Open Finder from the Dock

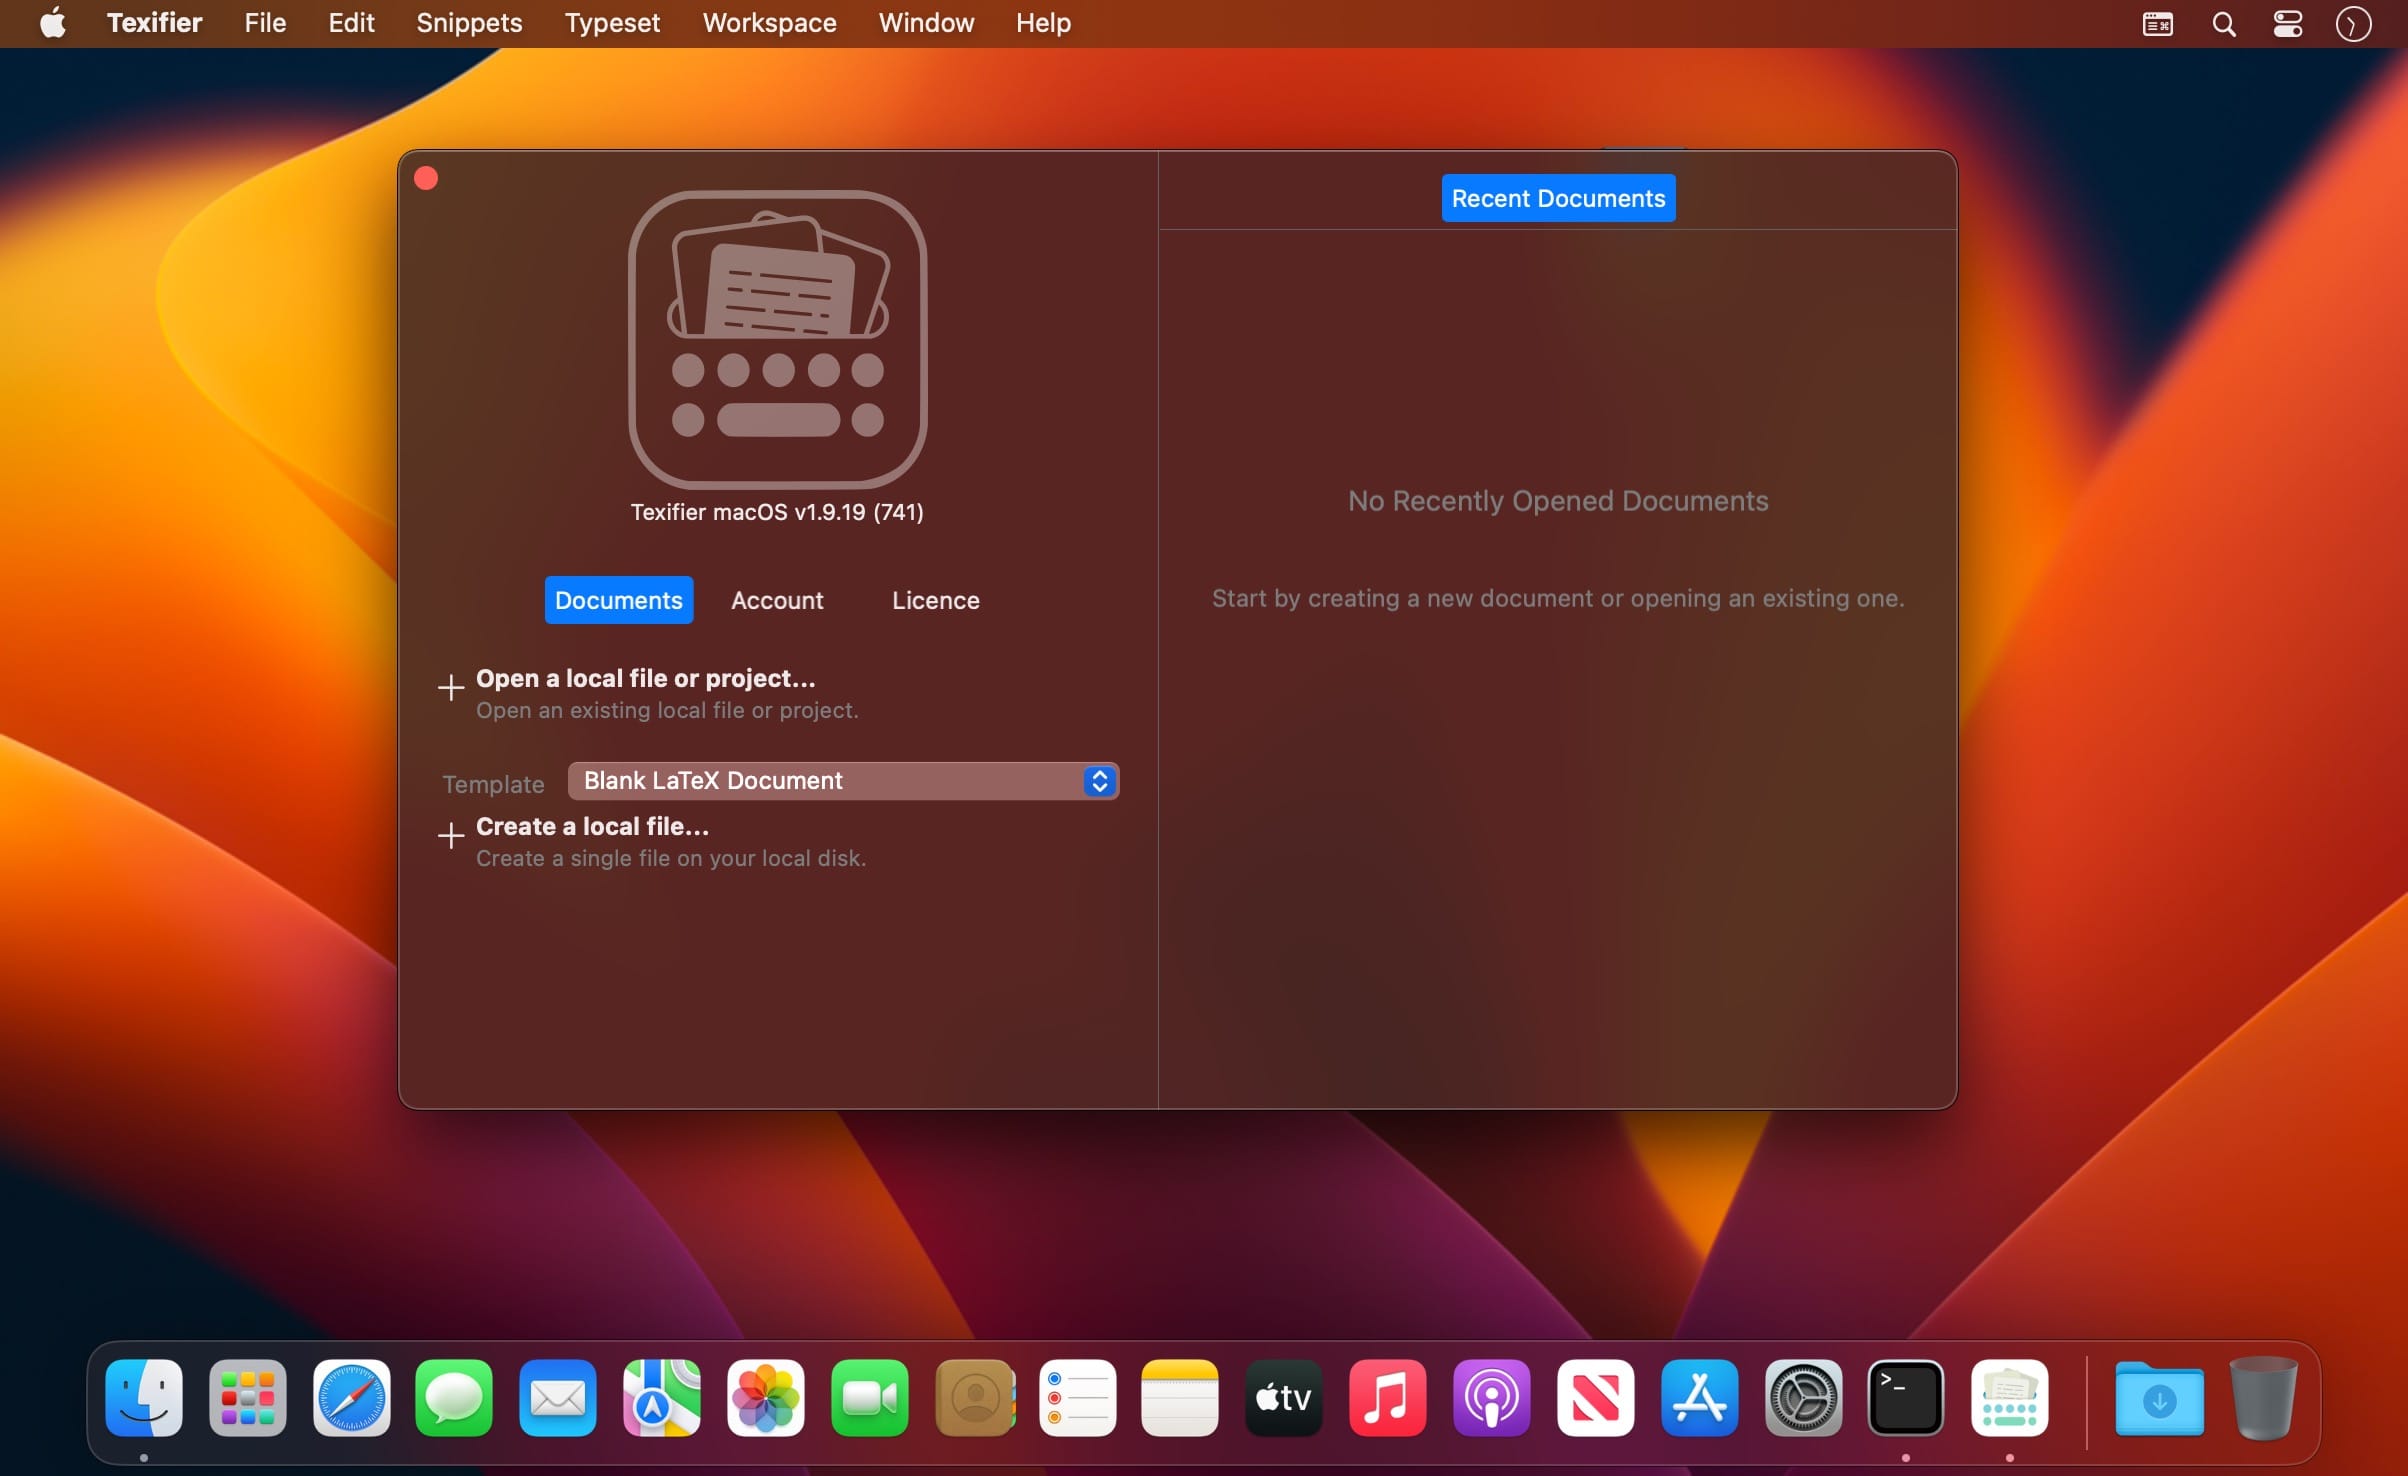(144, 1398)
